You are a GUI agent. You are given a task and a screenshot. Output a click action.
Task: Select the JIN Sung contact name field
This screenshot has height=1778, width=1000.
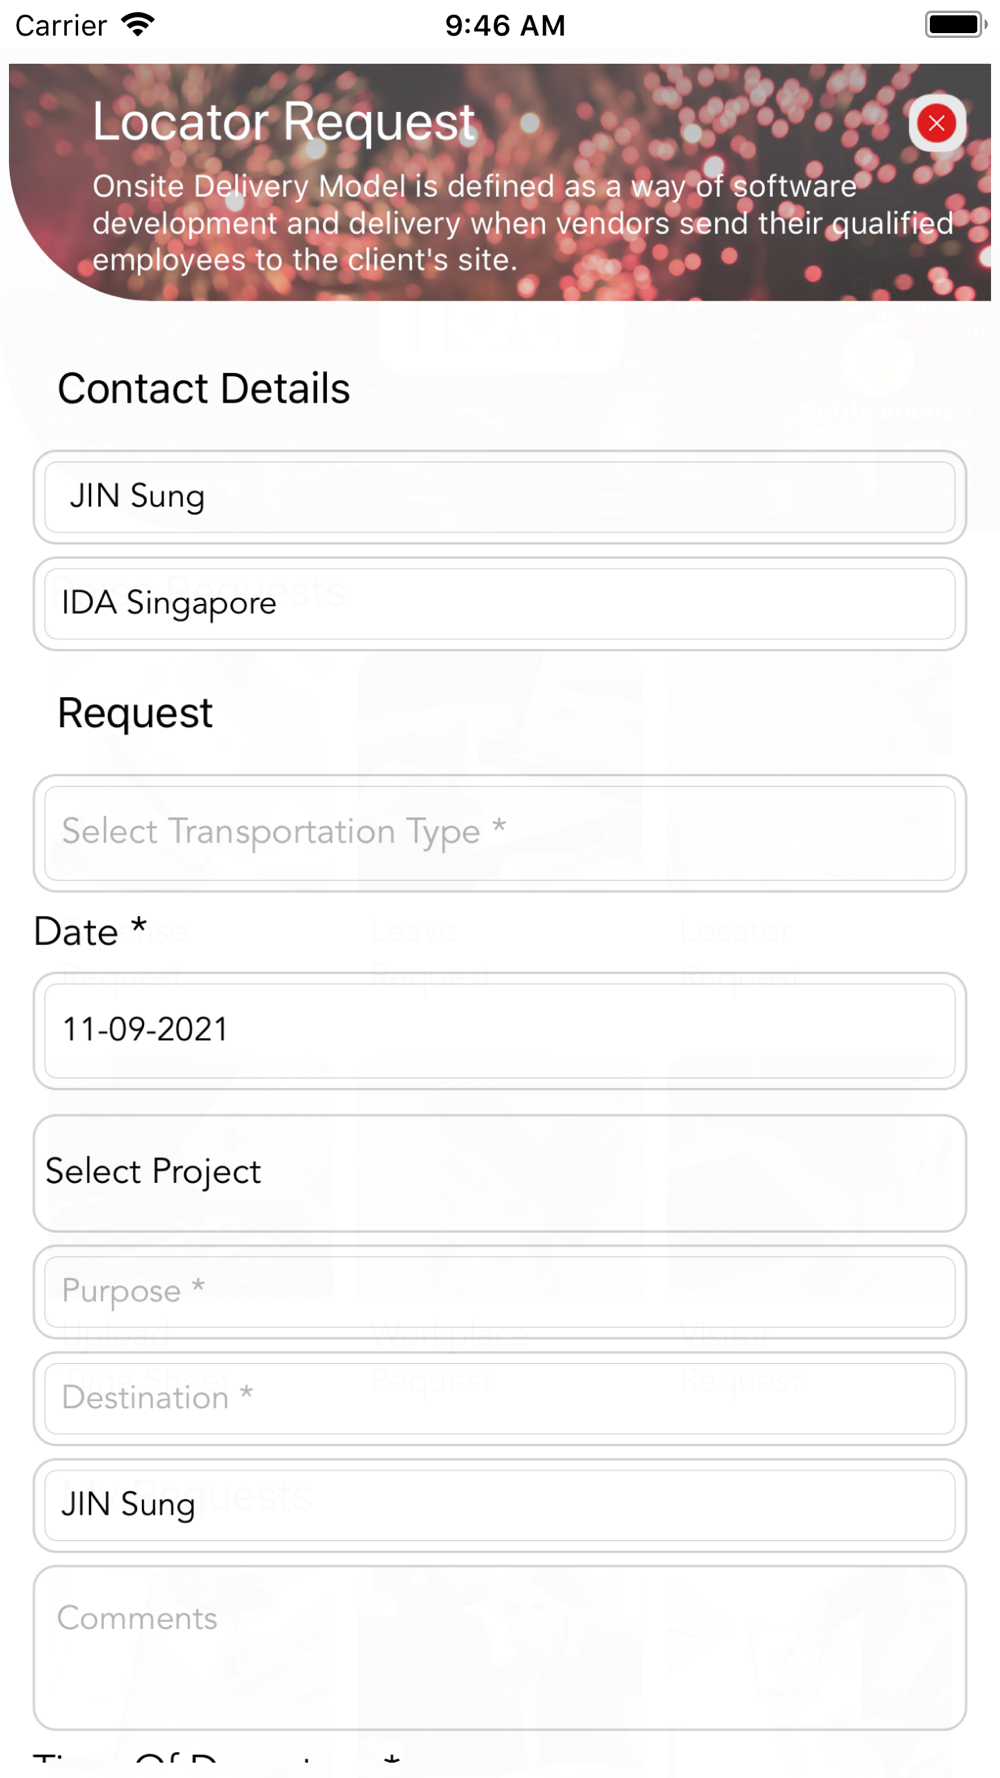click(500, 497)
